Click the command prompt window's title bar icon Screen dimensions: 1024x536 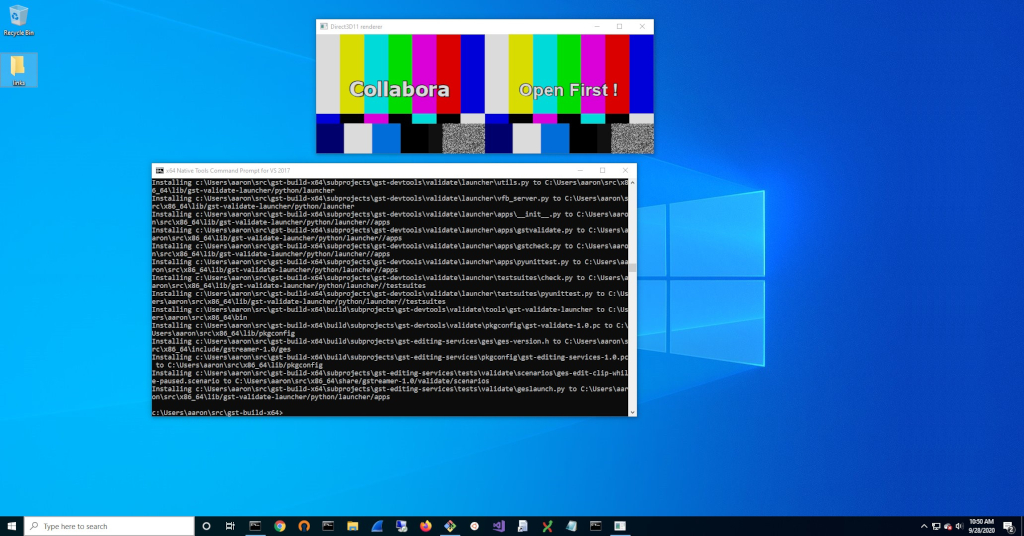[x=159, y=170]
